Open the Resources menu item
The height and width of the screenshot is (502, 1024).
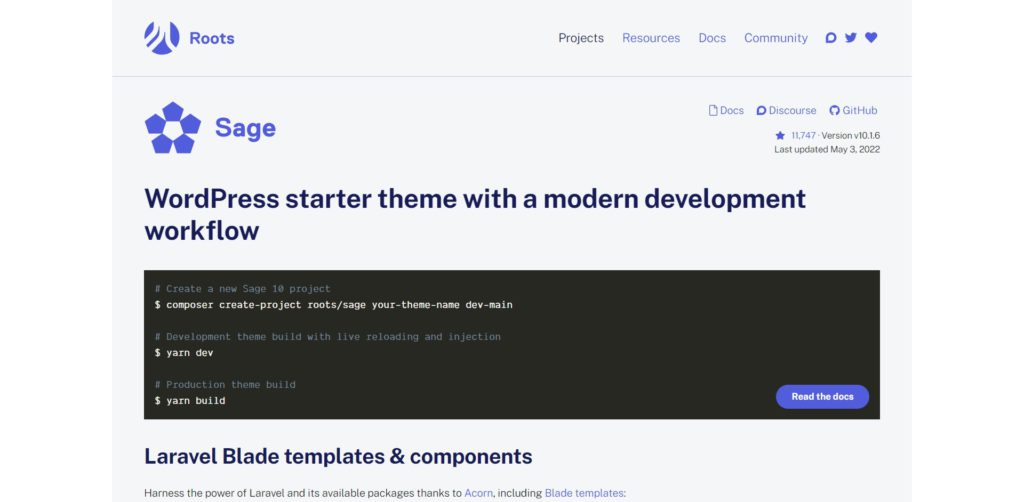[x=651, y=38]
